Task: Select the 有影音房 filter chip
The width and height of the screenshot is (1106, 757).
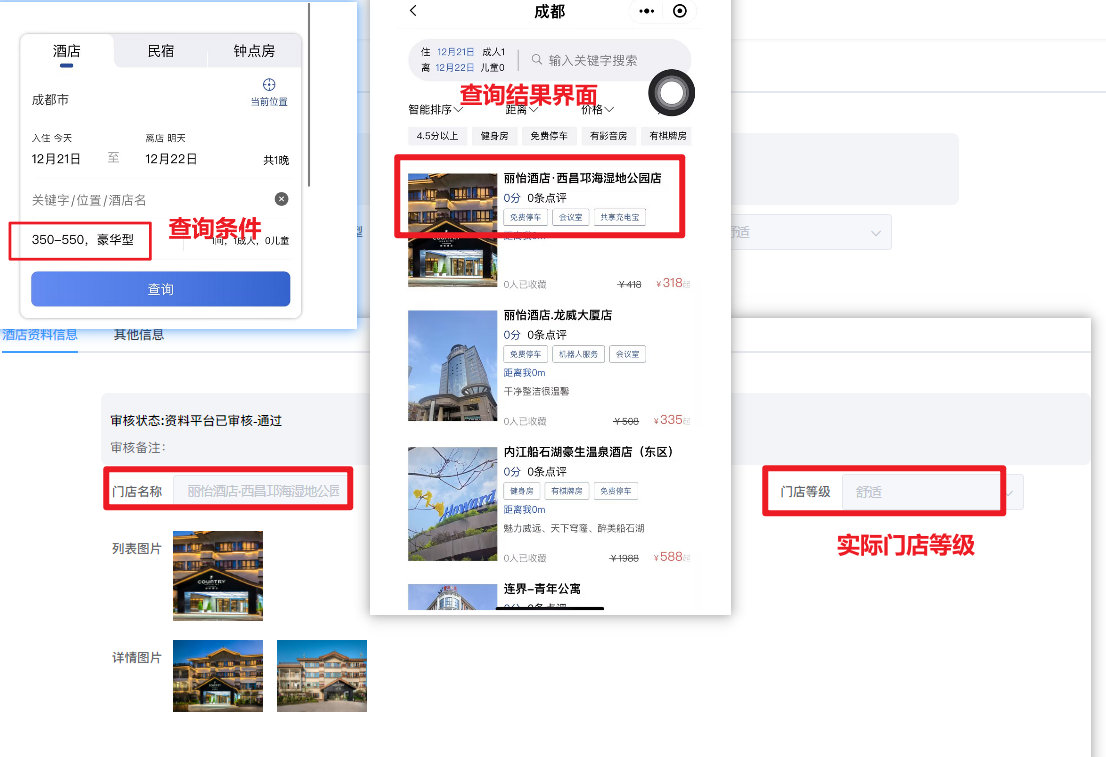Action: tap(609, 135)
